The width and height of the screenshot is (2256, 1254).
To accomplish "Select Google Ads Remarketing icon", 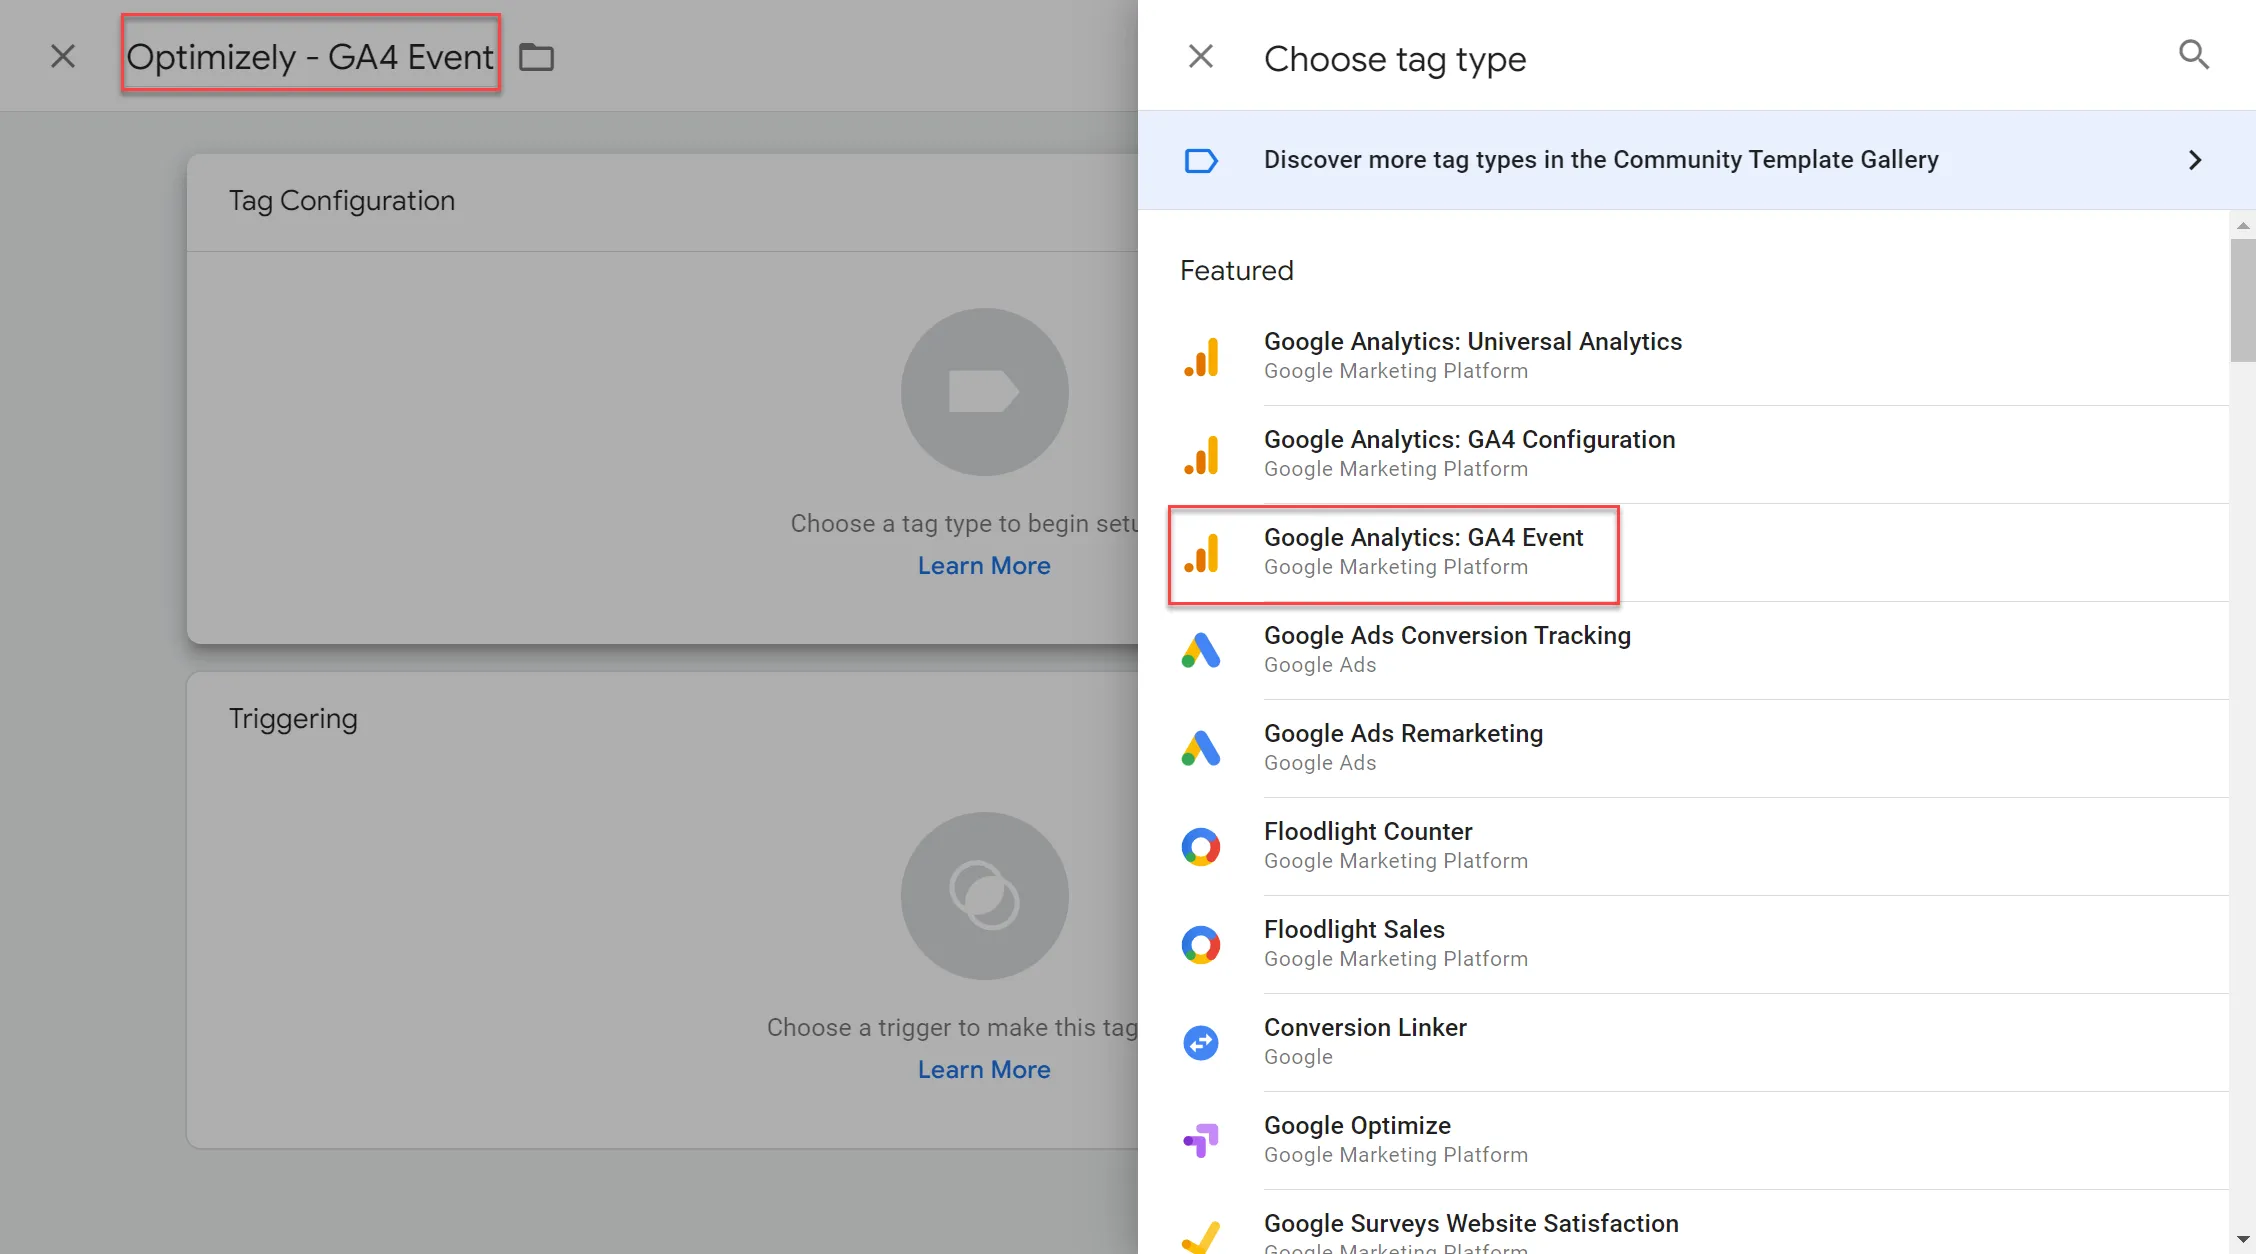I will [1201, 749].
